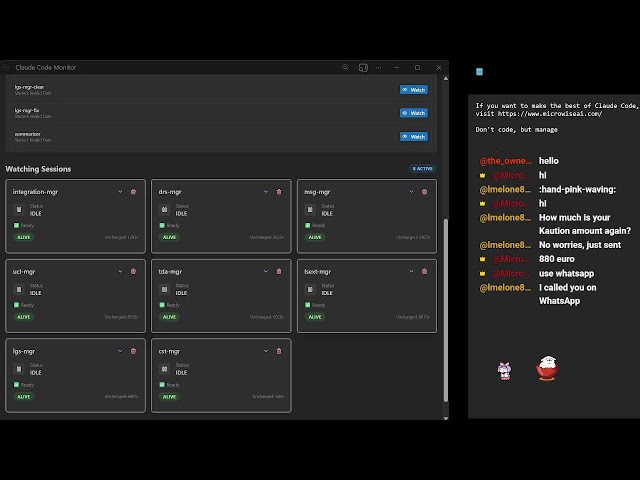Toggle the Ready checkbox in cst-mgr card
The image size is (640, 480).
(162, 384)
